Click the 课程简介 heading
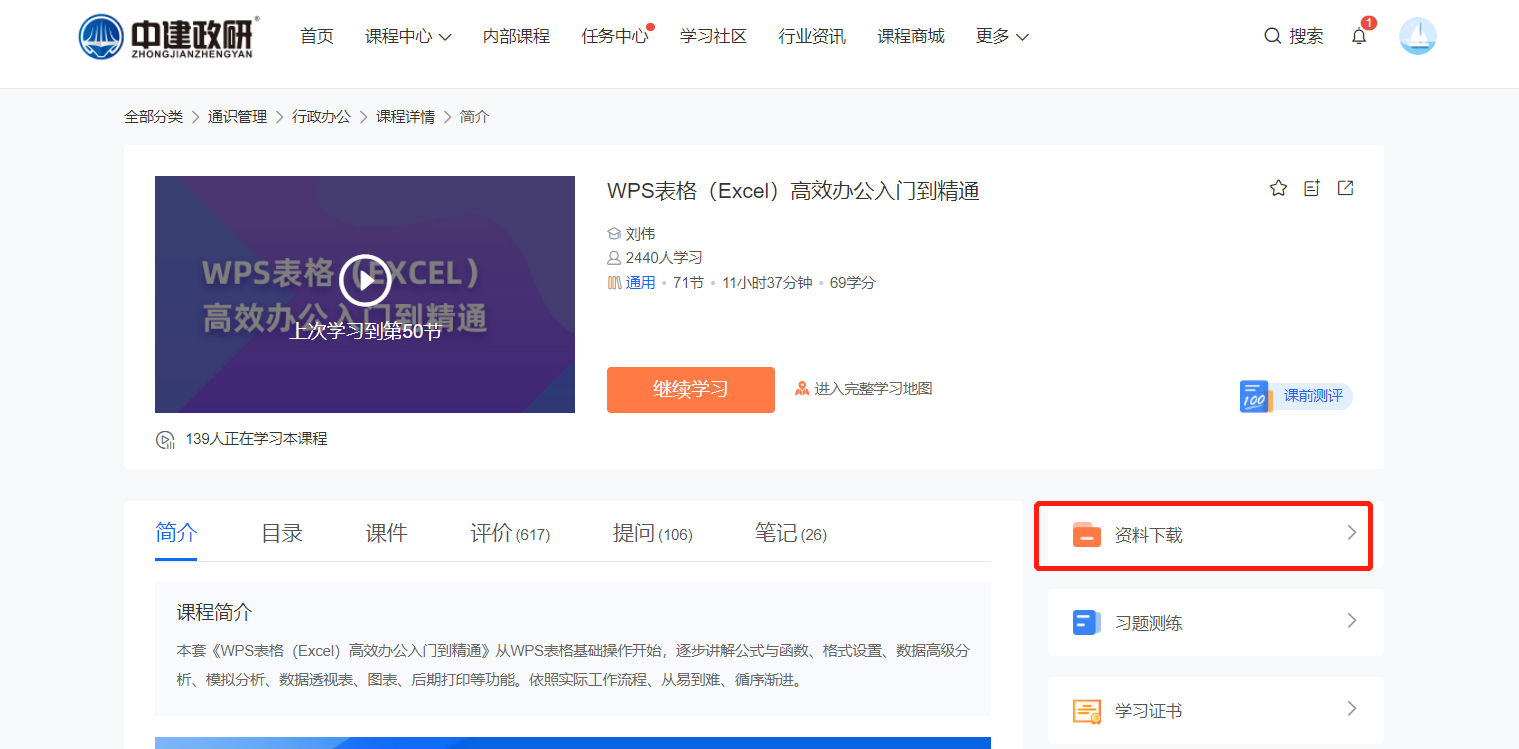Viewport: 1519px width, 749px height. pyautogui.click(x=214, y=612)
